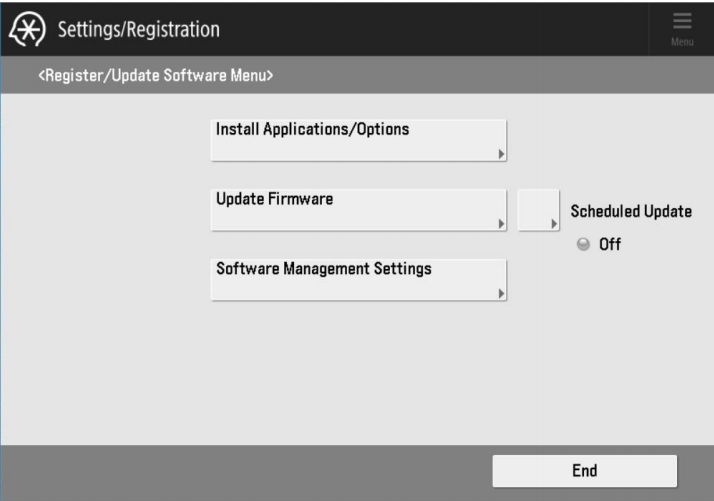Expand the arrow on Install Applications/Options
Viewport: 714px width, 501px height.
[x=501, y=155]
